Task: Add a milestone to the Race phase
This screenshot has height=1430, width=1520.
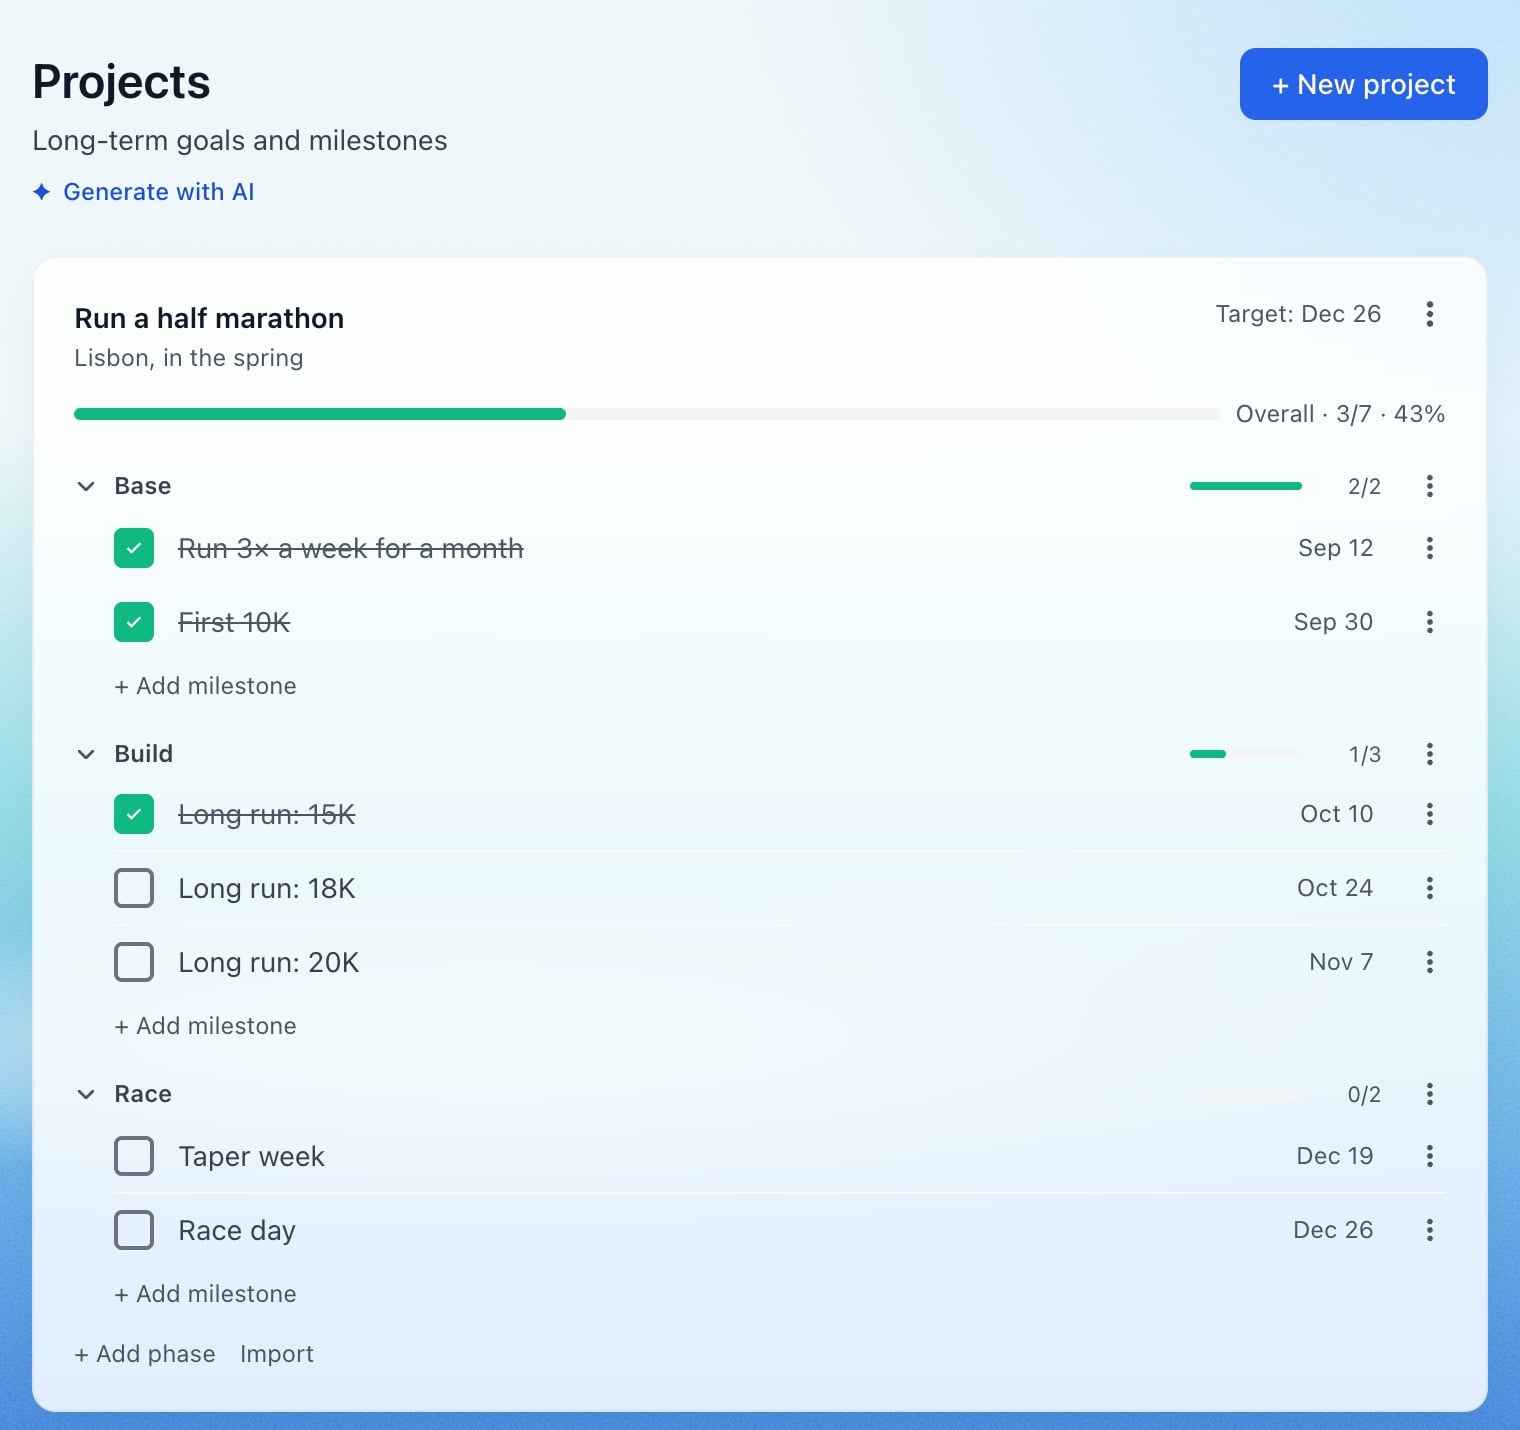Action: (205, 1294)
